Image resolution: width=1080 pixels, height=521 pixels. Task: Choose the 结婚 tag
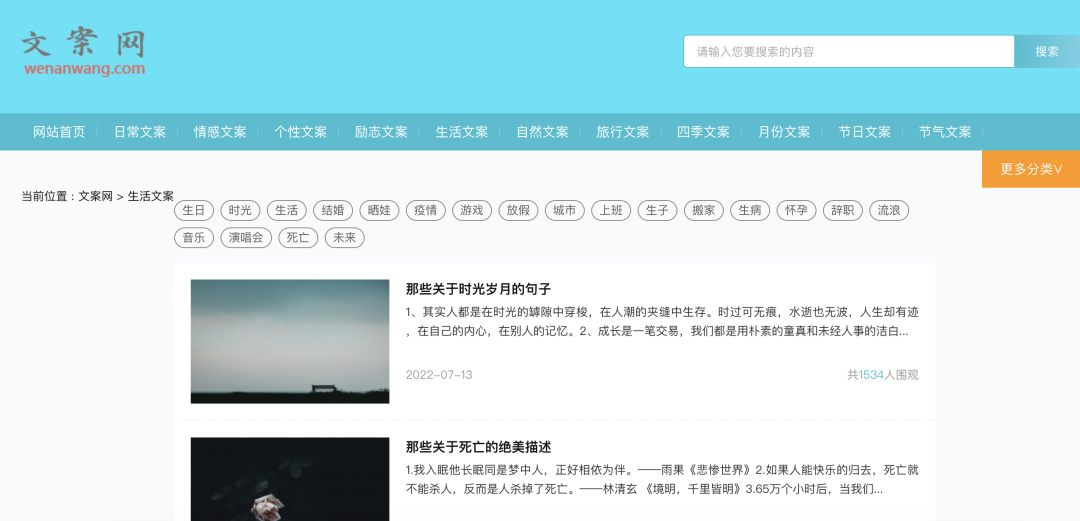pyautogui.click(x=333, y=210)
